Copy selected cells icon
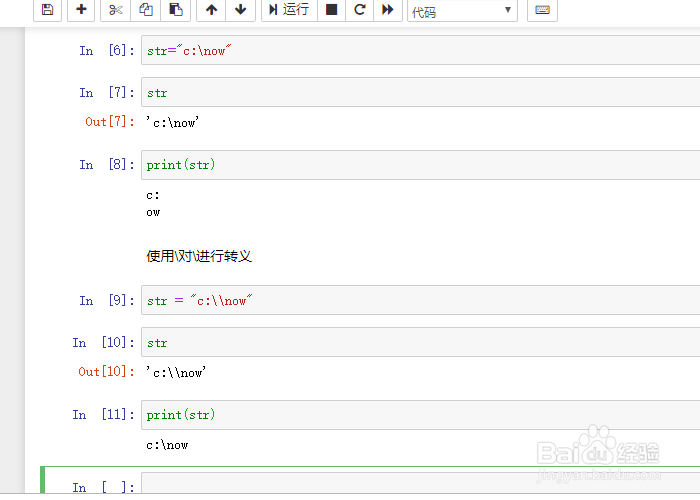Image resolution: width=700 pixels, height=500 pixels. click(146, 9)
